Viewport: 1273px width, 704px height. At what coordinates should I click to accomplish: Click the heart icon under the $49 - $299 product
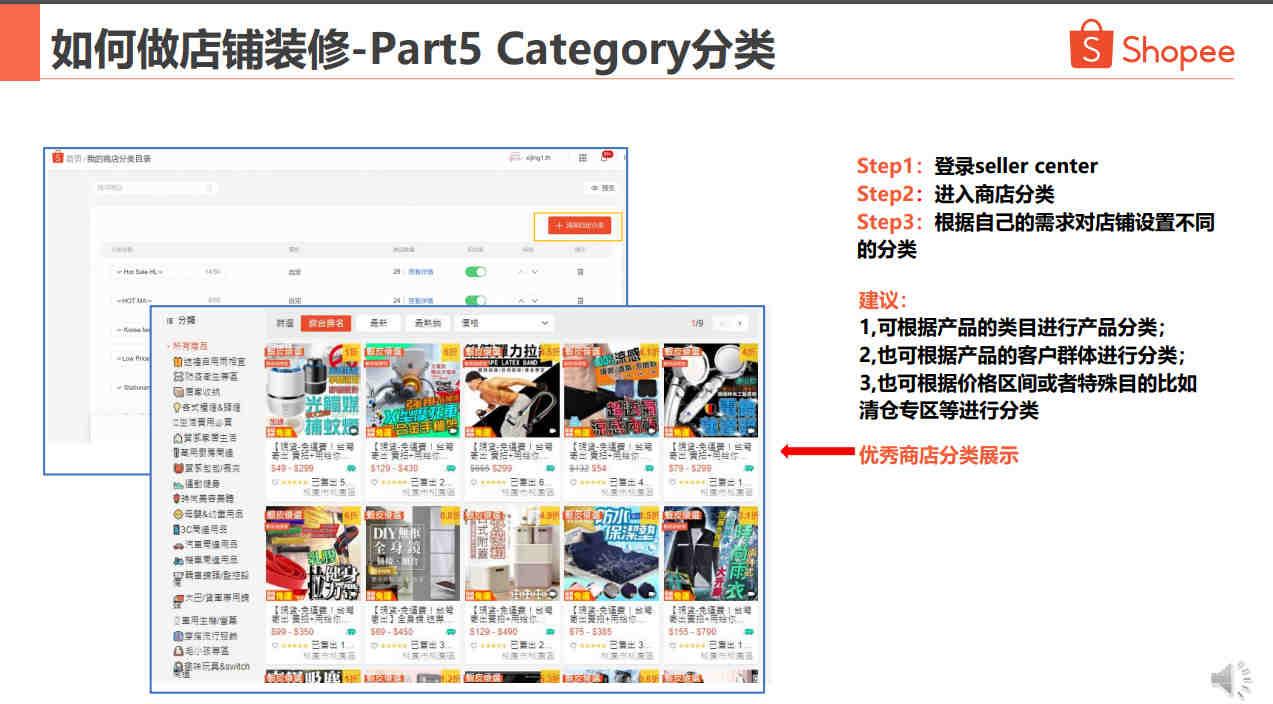click(275, 481)
